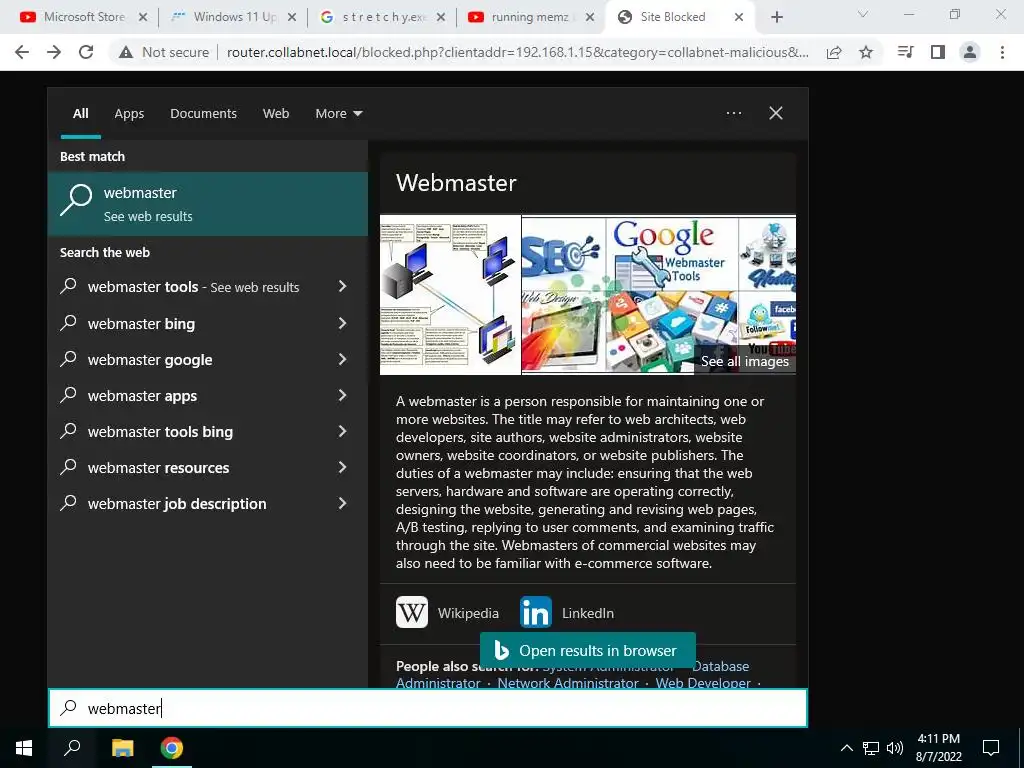The image size is (1024, 768).
Task: Open the Wikipedia source link
Action: [x=447, y=613]
